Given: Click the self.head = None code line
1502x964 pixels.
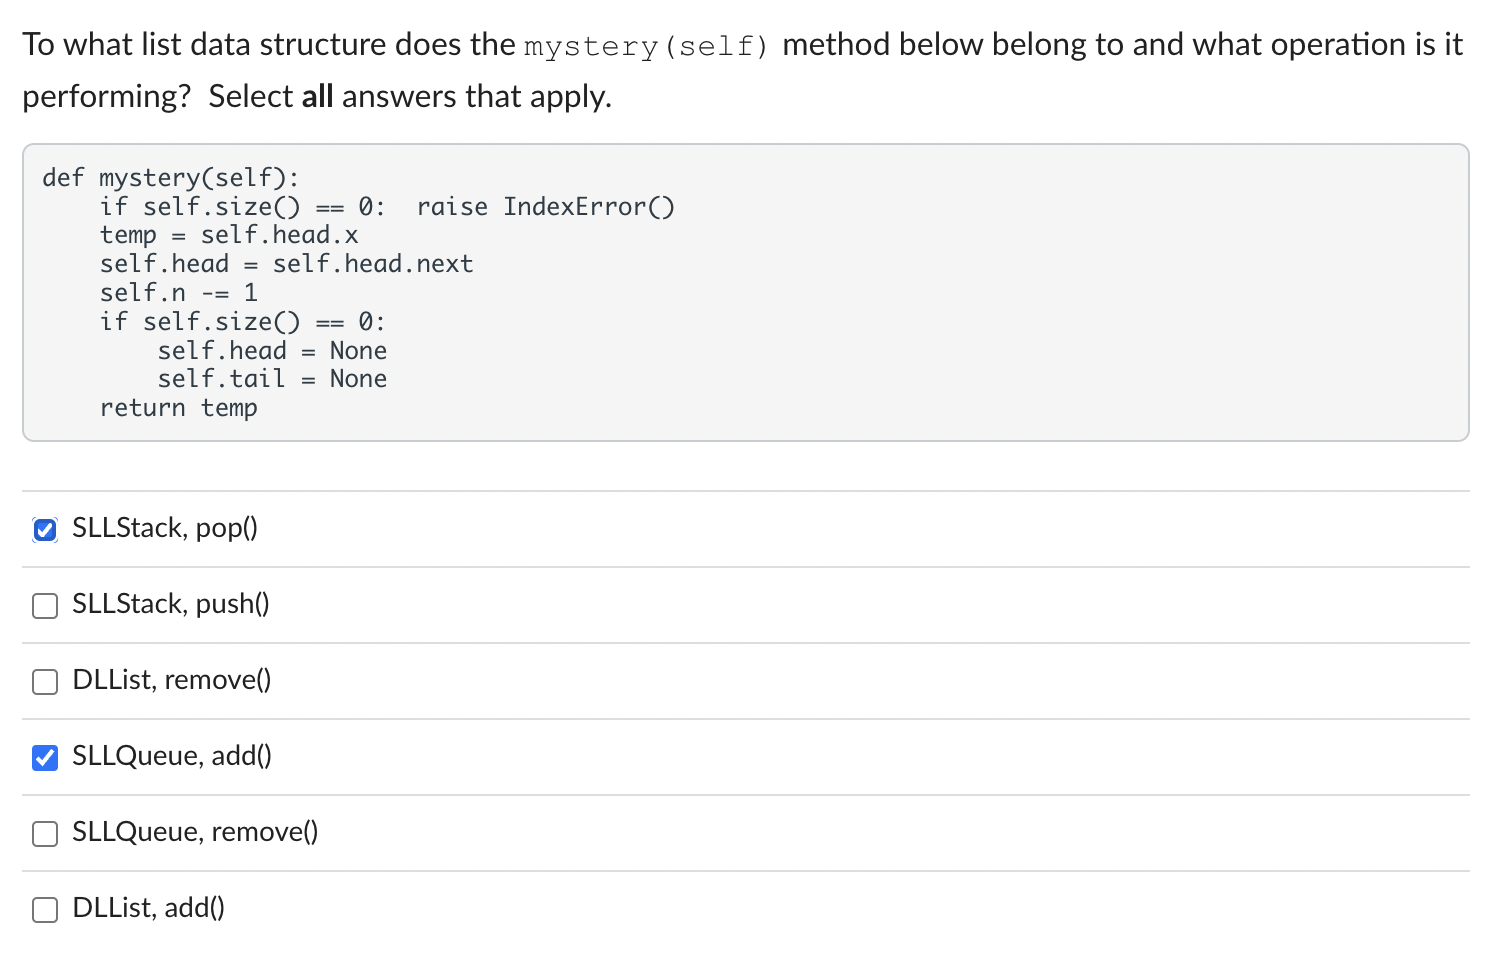Looking at the screenshot, I should (x=273, y=350).
